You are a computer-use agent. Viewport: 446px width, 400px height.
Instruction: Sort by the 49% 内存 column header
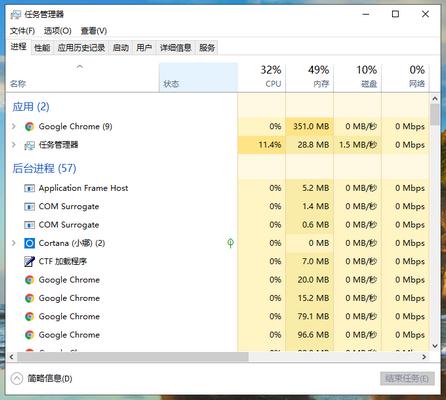[x=310, y=77]
